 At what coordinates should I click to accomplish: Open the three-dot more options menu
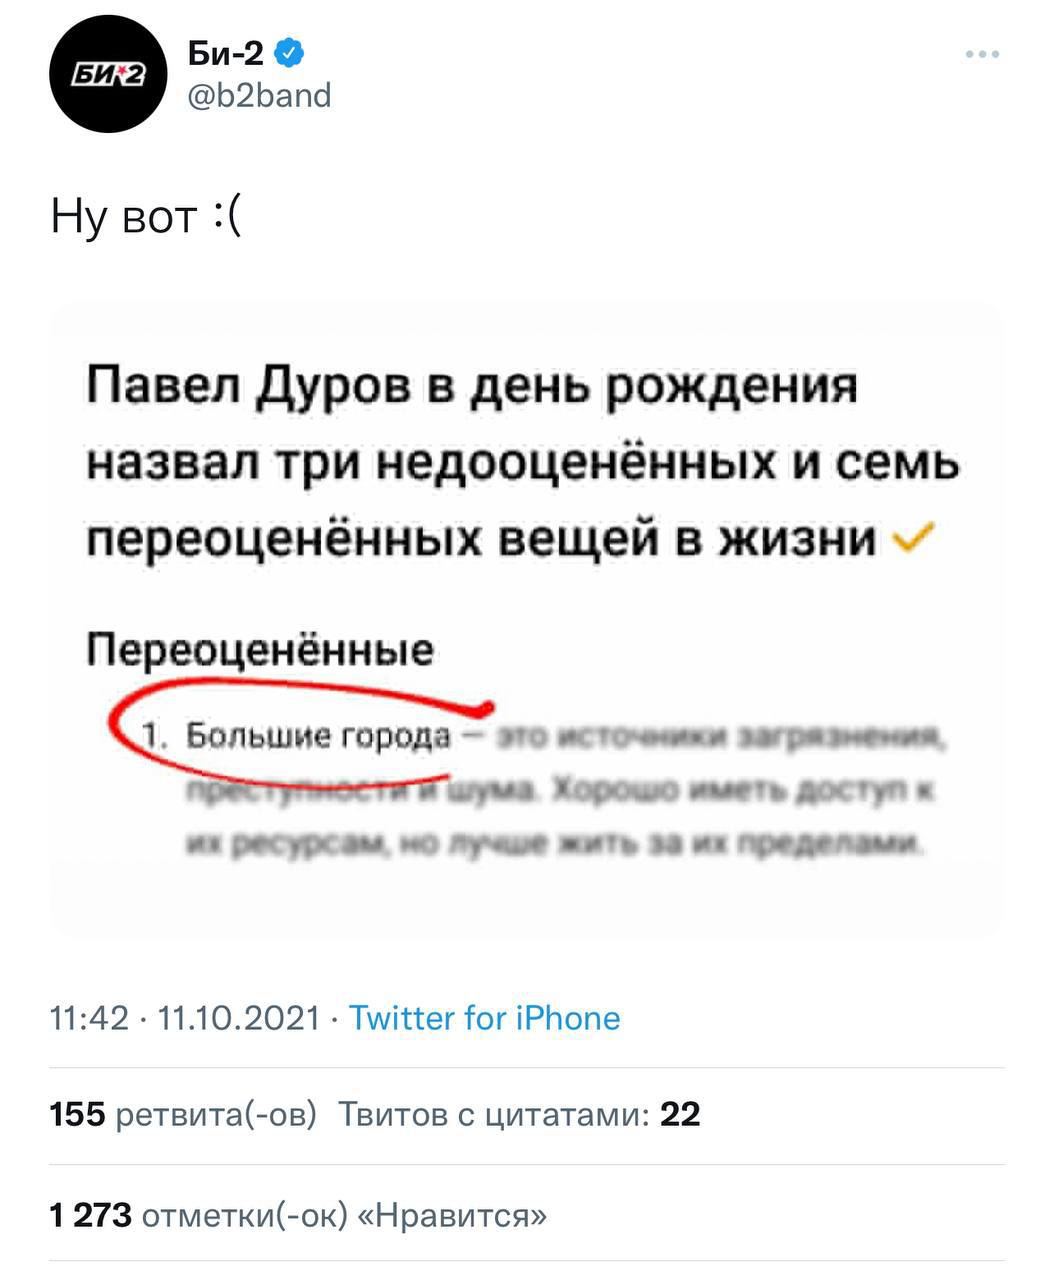click(x=982, y=54)
